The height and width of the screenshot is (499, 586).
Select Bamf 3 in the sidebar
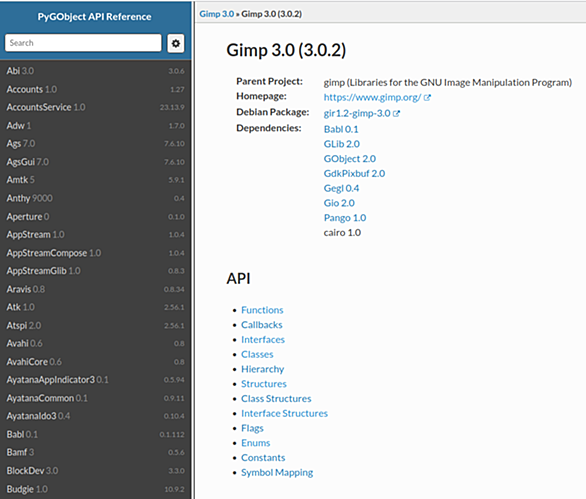point(95,452)
